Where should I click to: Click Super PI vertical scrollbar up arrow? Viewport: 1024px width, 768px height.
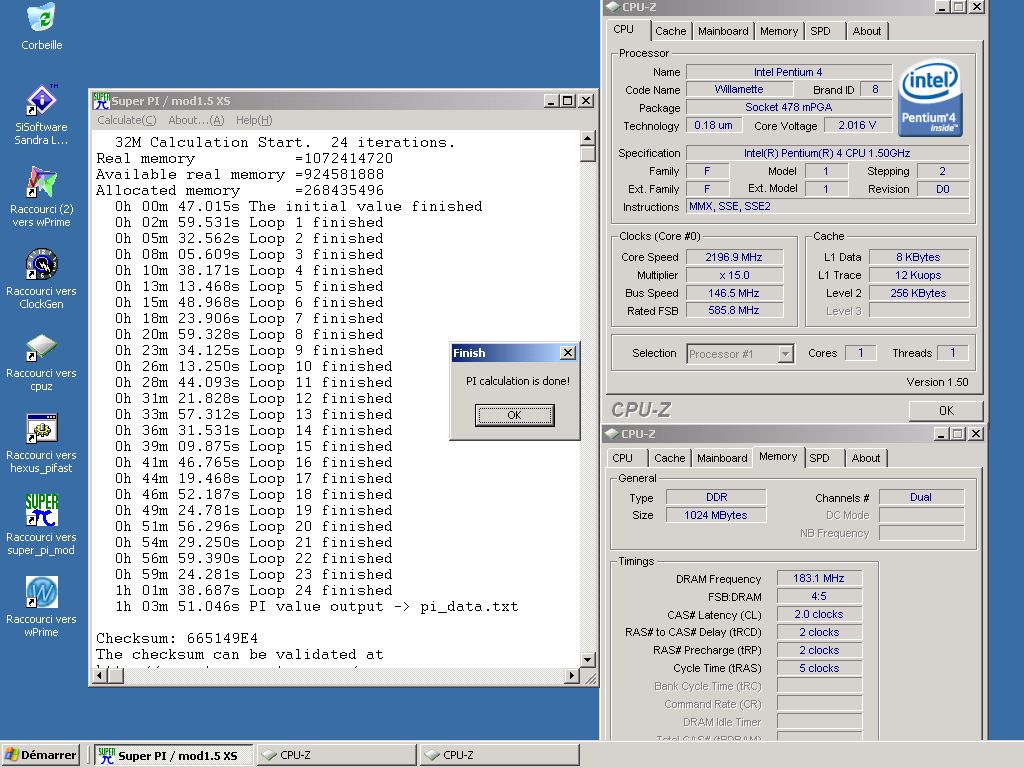[x=587, y=138]
